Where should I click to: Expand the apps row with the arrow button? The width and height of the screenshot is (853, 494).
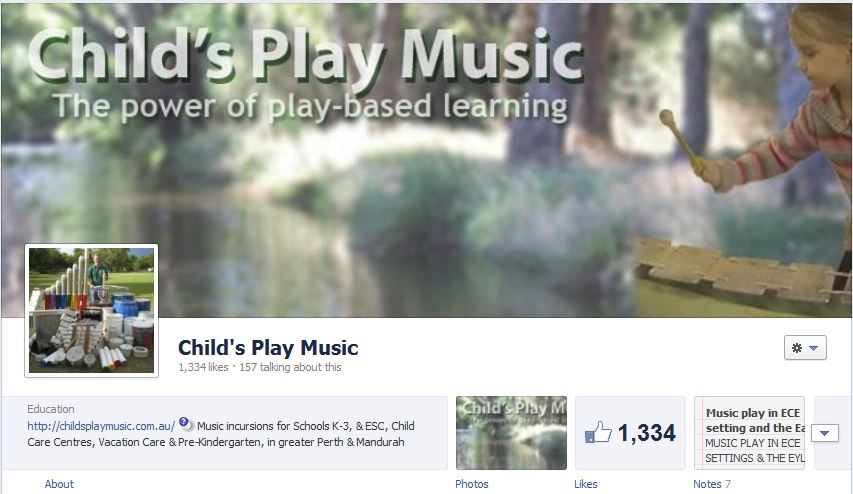click(825, 433)
